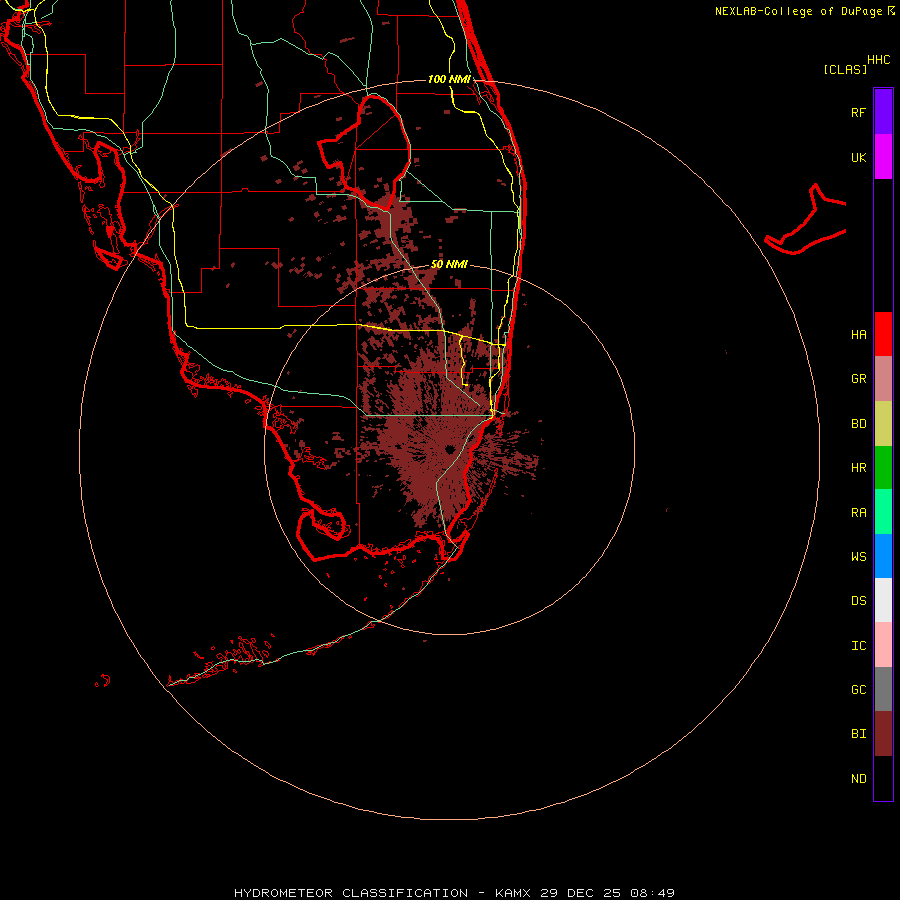Click the "RA" legend label

pos(858,513)
